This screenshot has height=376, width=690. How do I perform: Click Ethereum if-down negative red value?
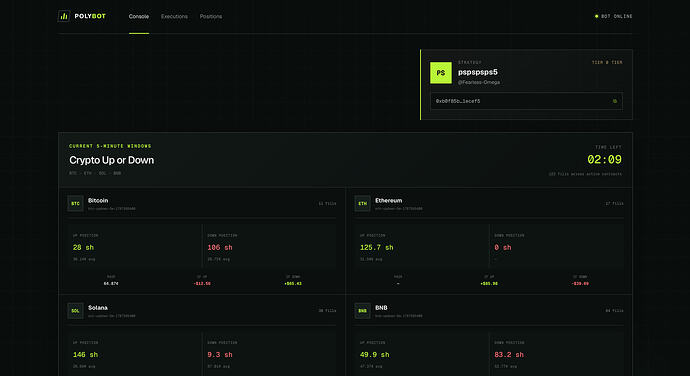(x=580, y=284)
